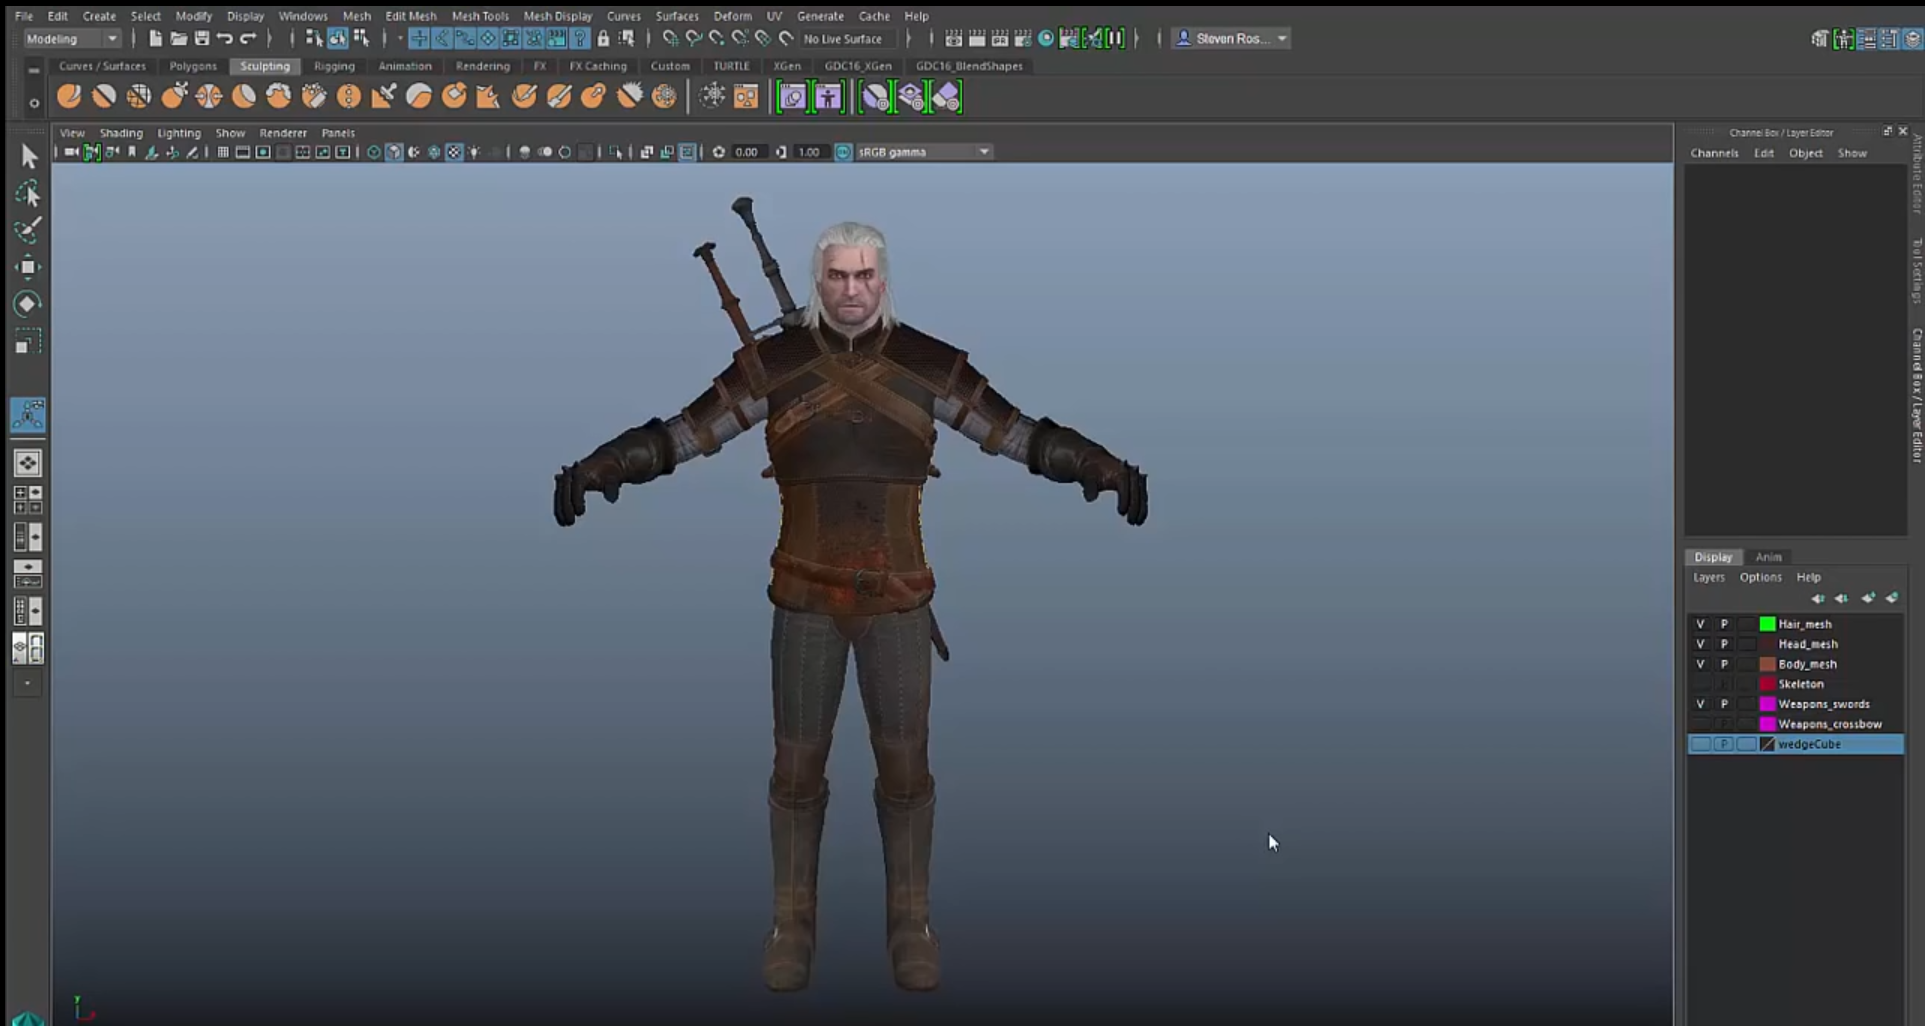
Task: Activate the Select tool arrow
Action: [x=28, y=156]
